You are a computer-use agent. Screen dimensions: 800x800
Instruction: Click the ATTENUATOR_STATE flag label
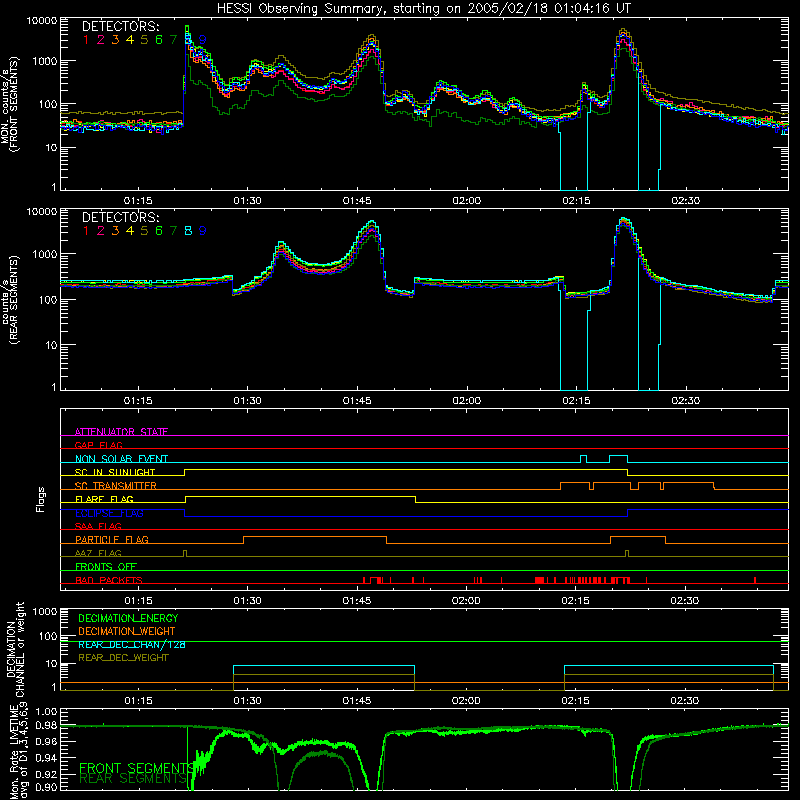point(121,432)
